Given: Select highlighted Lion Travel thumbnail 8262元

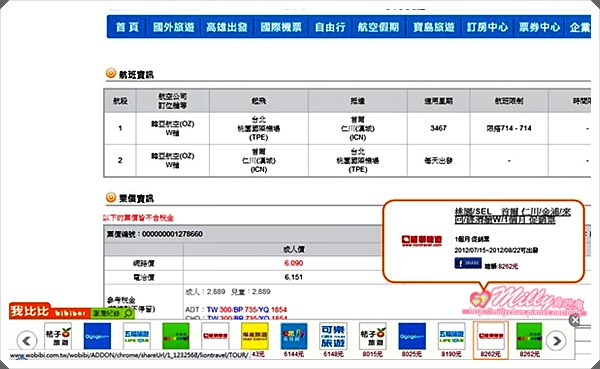Looking at the screenshot, I should tap(491, 340).
